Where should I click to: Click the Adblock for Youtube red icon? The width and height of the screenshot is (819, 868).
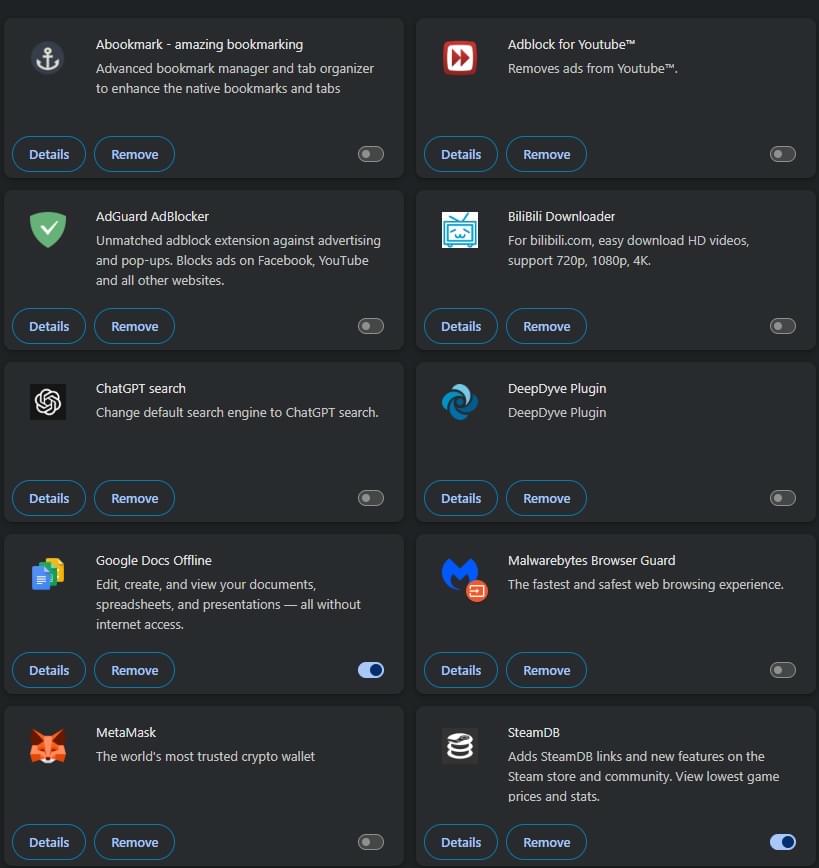click(460, 58)
